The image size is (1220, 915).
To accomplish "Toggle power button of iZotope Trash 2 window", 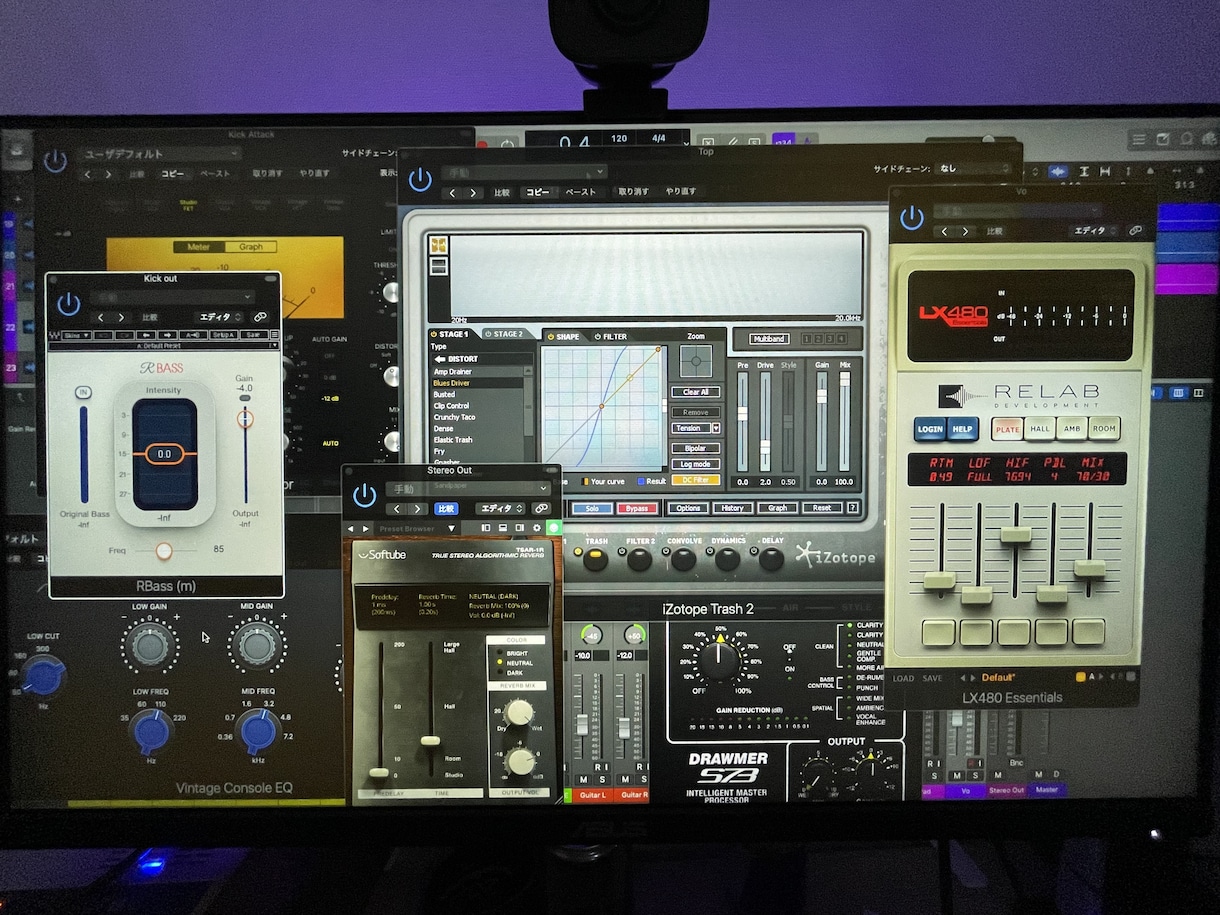I will [420, 180].
